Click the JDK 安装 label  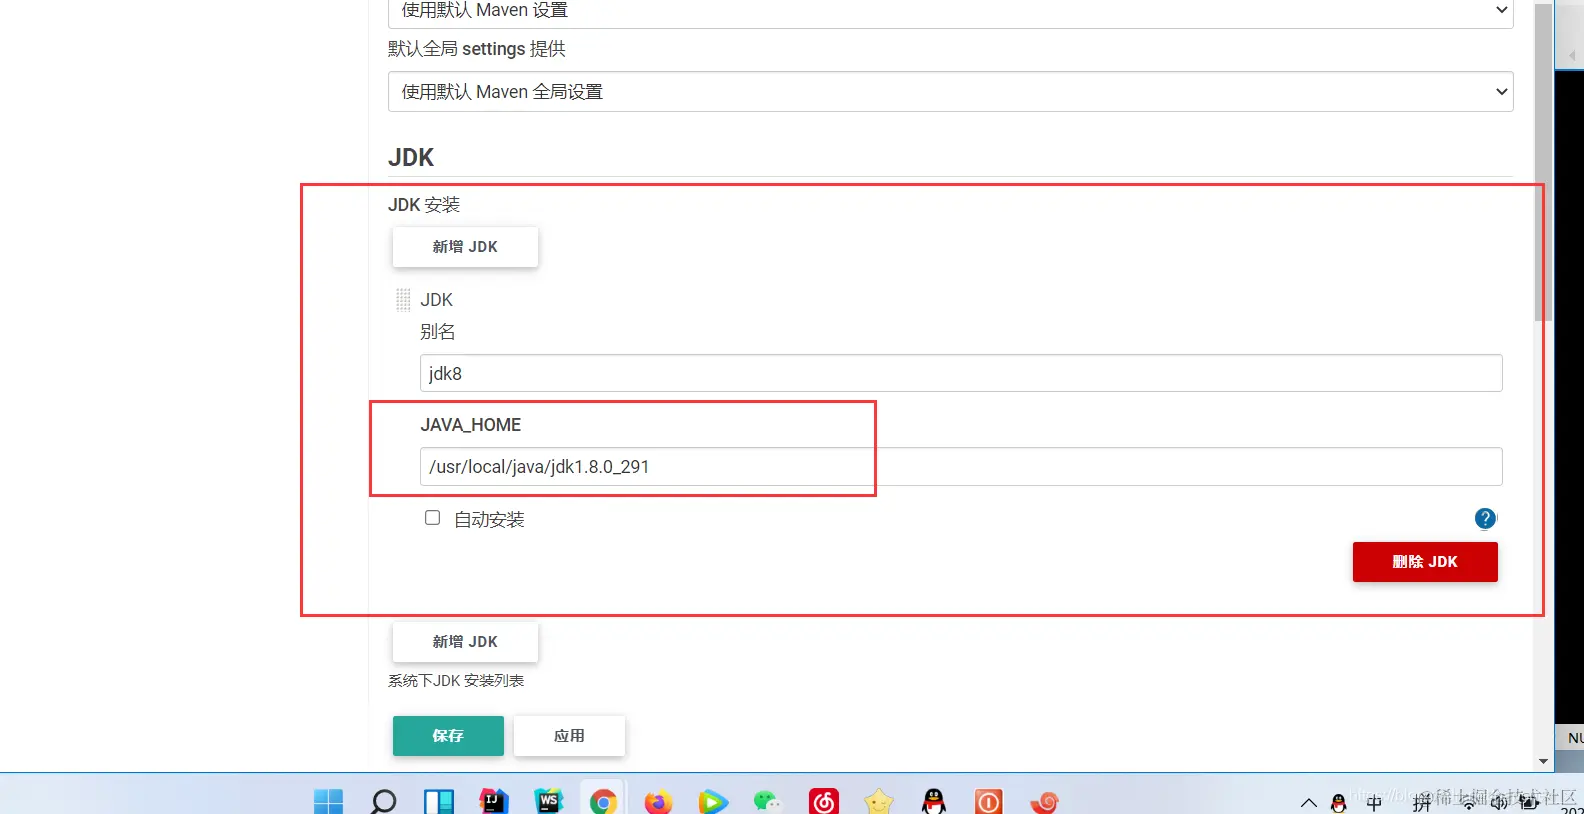click(x=424, y=205)
